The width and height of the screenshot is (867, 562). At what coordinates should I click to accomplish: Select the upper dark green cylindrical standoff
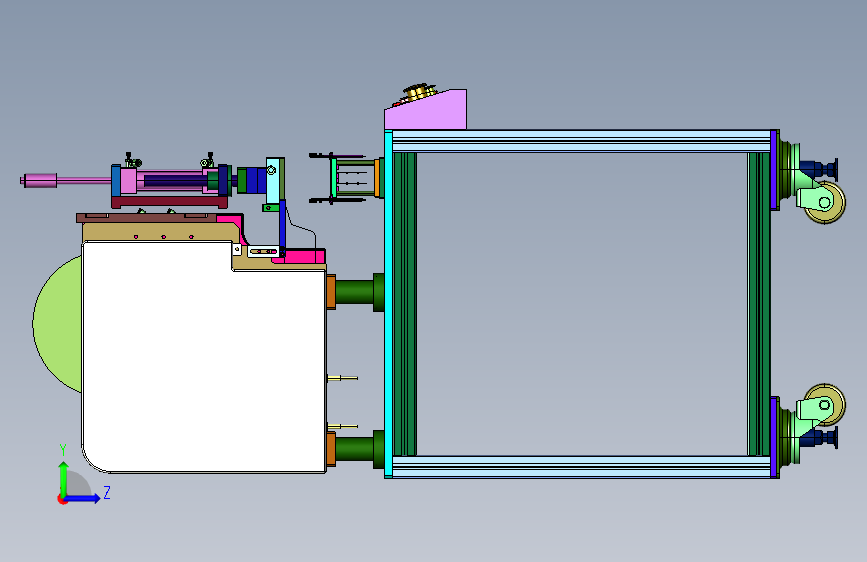(x=359, y=292)
